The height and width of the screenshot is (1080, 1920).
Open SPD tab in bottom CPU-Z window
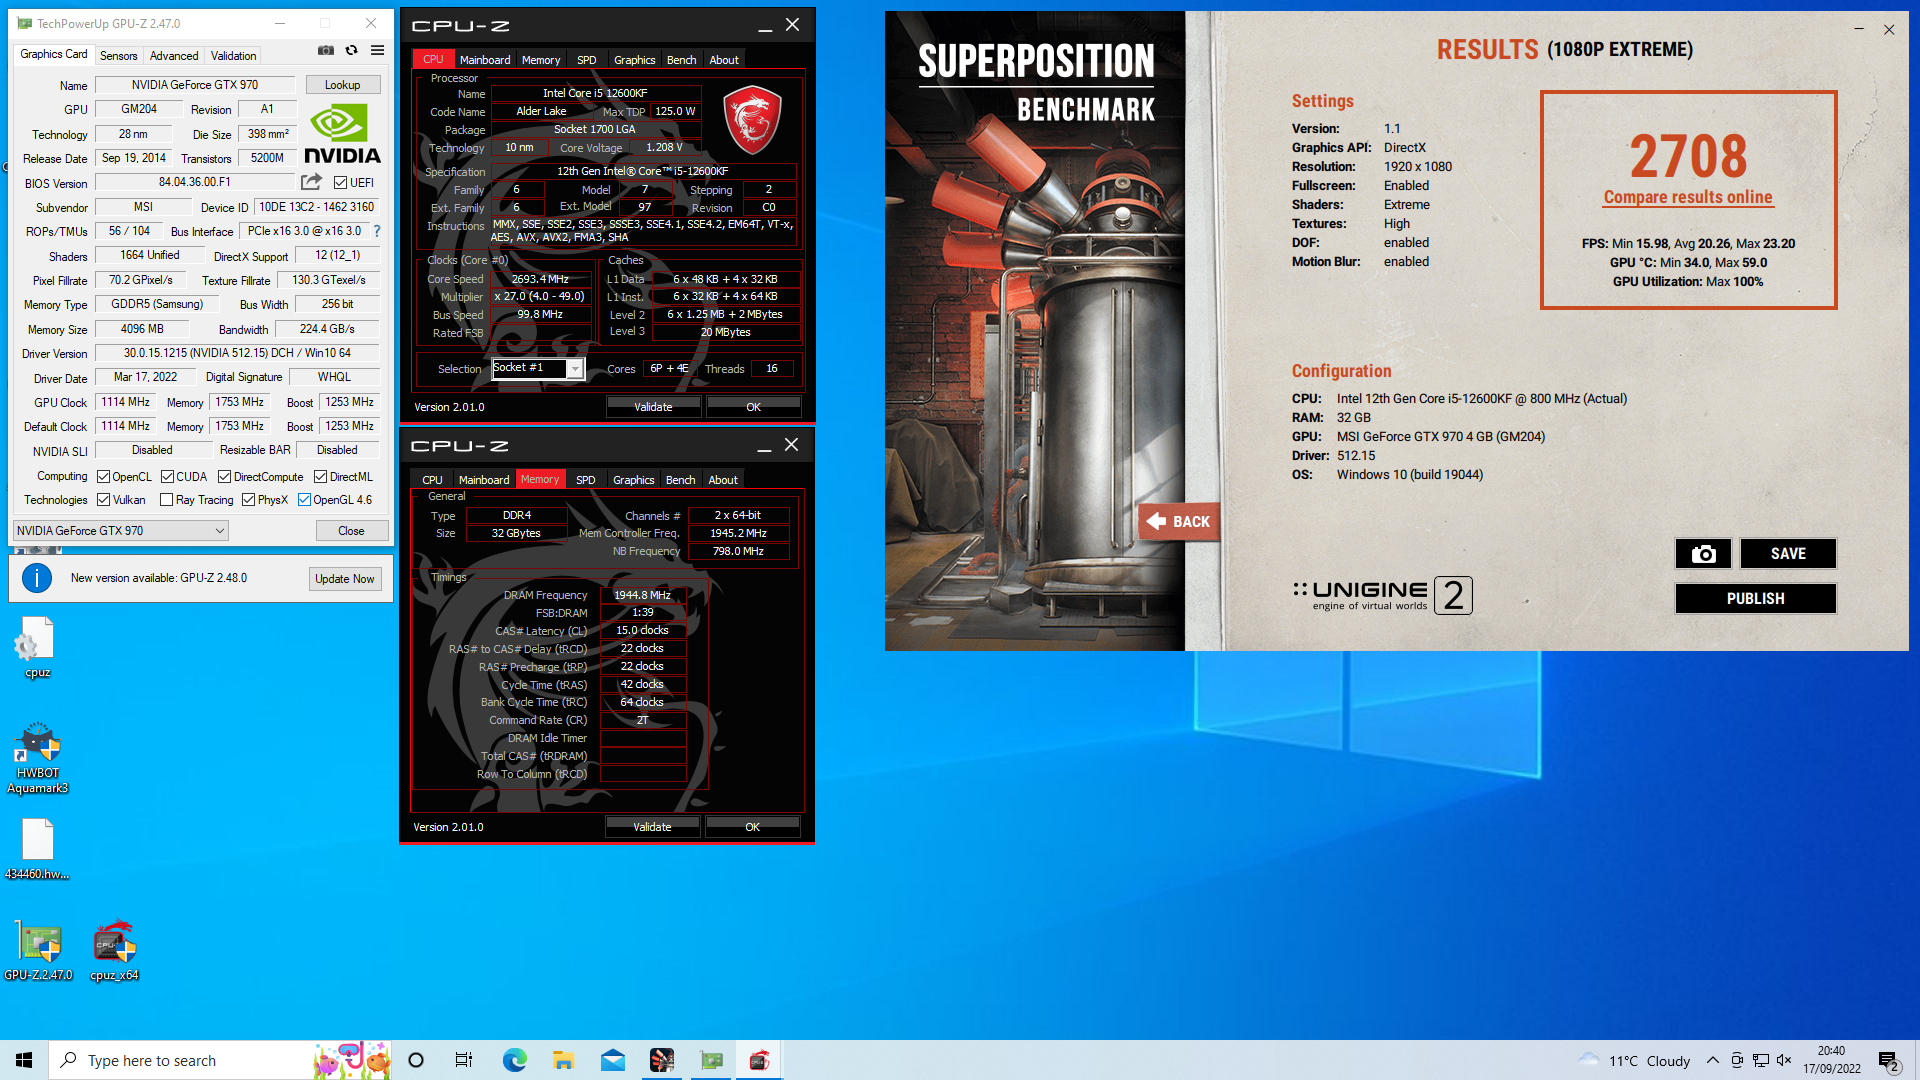586,480
